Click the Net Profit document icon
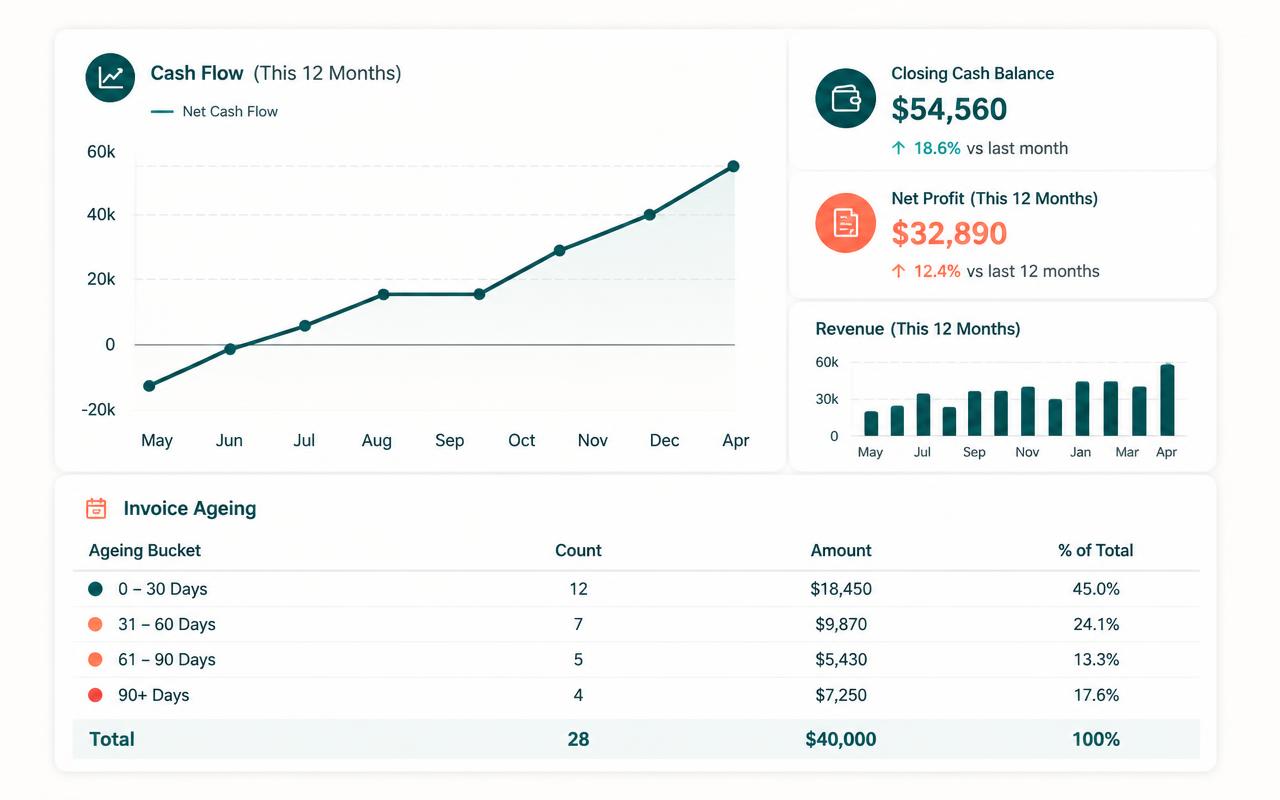 846,222
